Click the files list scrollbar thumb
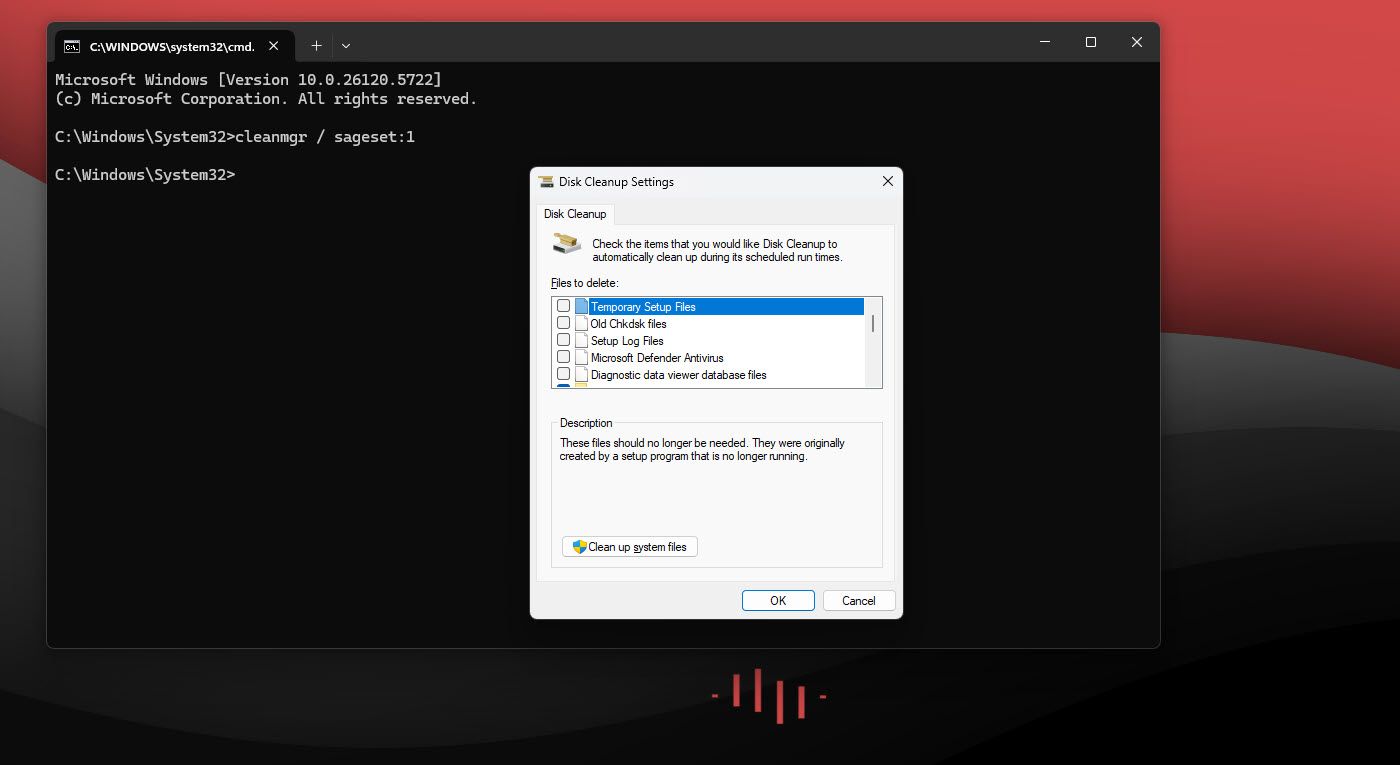The width and height of the screenshot is (1400, 765). (873, 323)
